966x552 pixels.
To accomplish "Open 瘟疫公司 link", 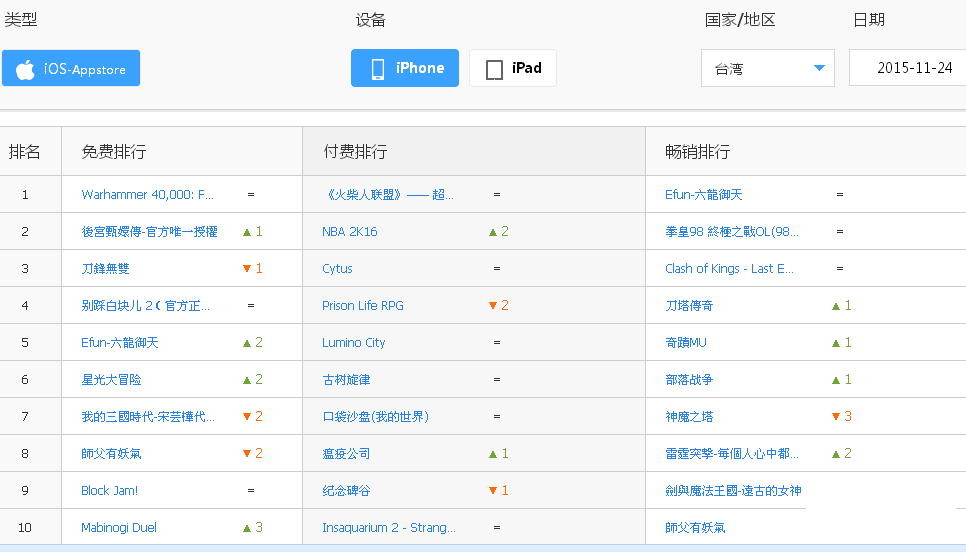I will (x=346, y=453).
